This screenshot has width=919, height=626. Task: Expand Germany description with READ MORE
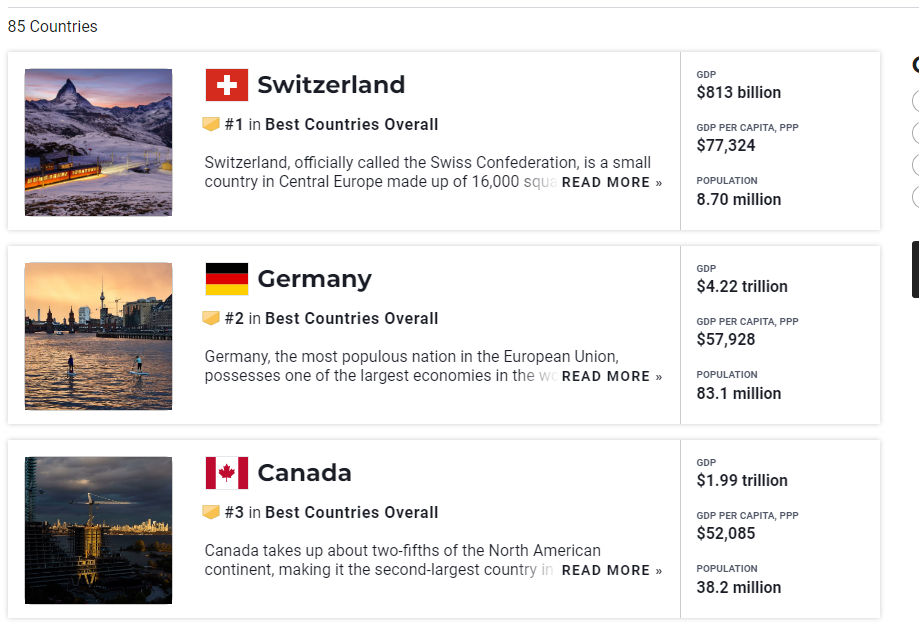tap(611, 377)
